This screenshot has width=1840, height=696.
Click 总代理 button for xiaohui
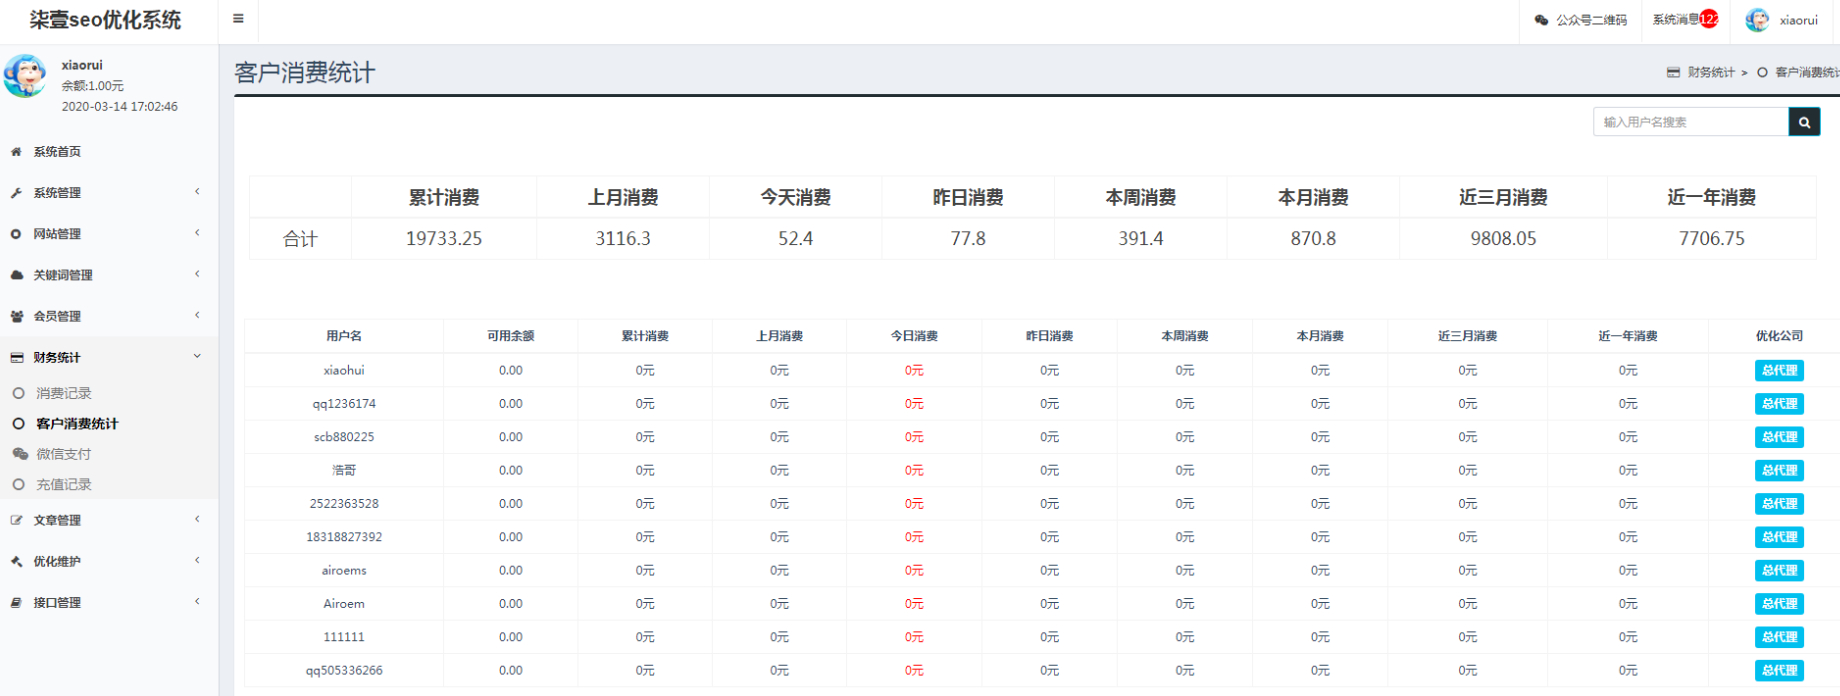pos(1779,370)
